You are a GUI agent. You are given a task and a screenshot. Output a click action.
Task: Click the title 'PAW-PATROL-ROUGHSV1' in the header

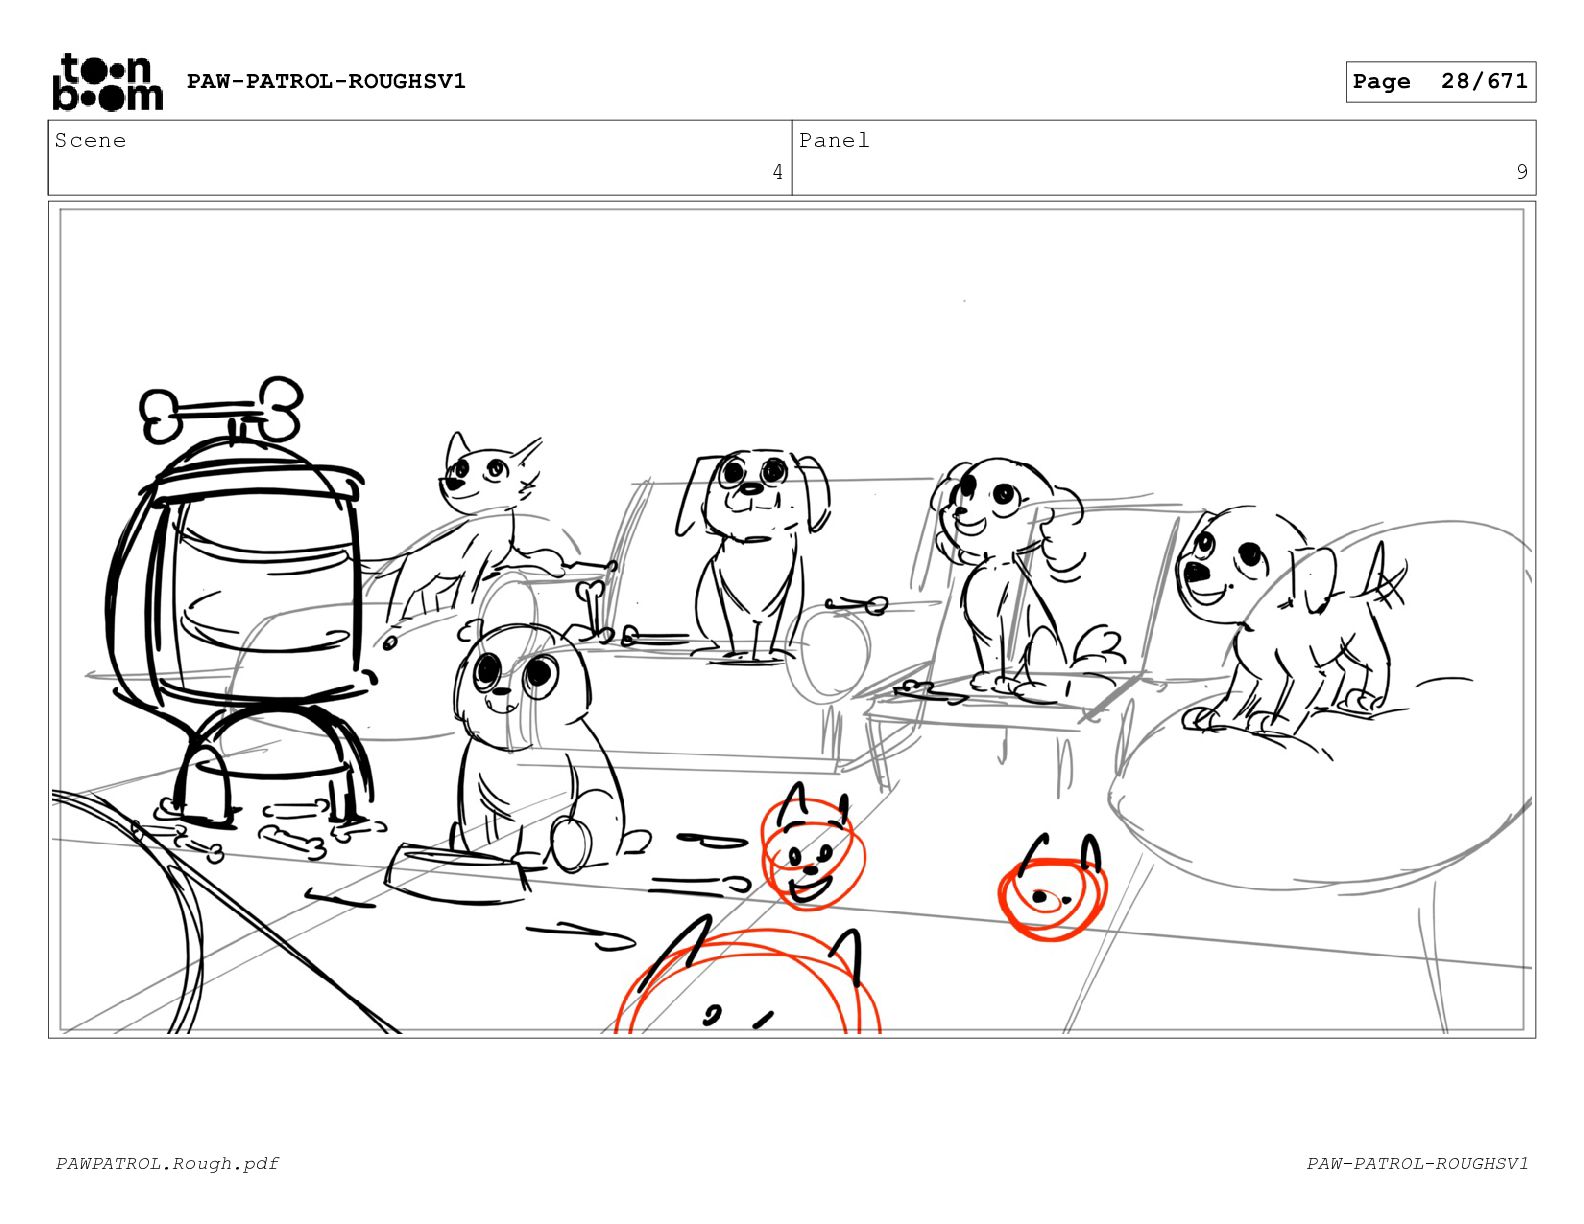pos(326,81)
